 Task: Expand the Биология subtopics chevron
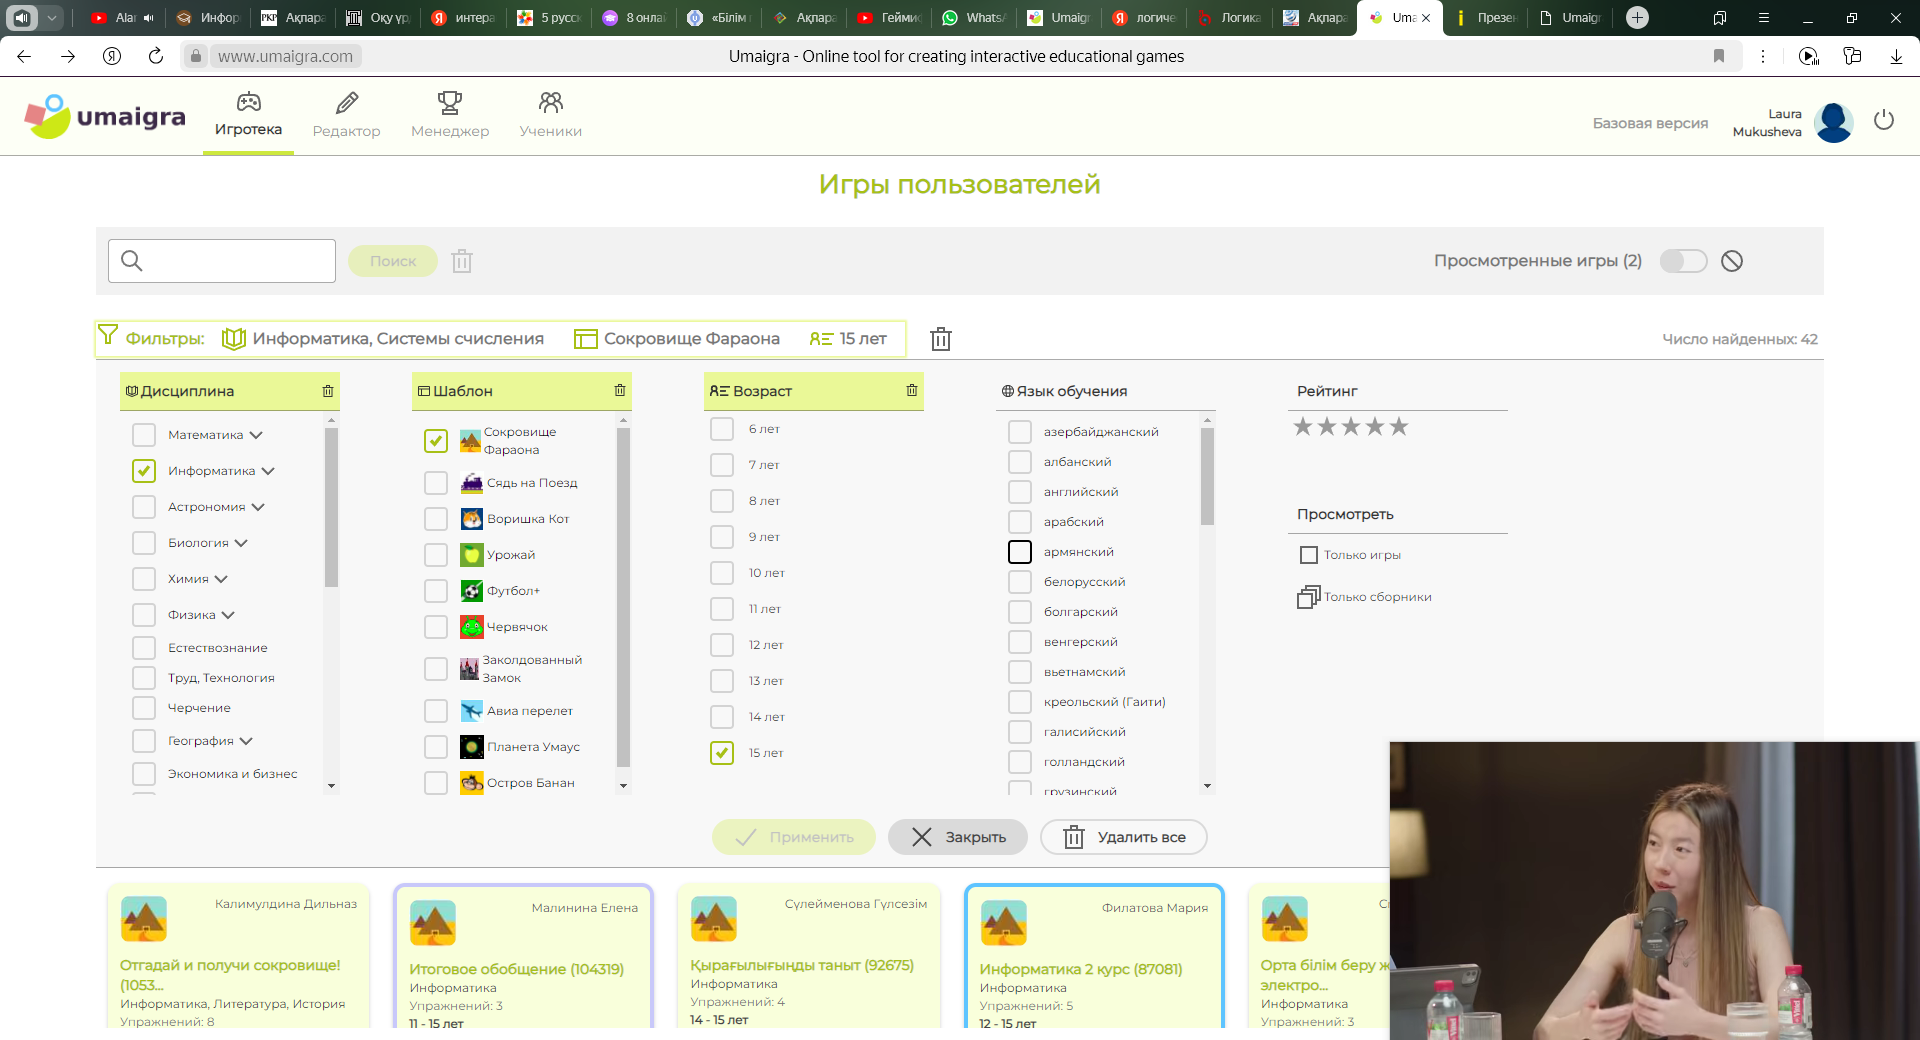pyautogui.click(x=241, y=543)
